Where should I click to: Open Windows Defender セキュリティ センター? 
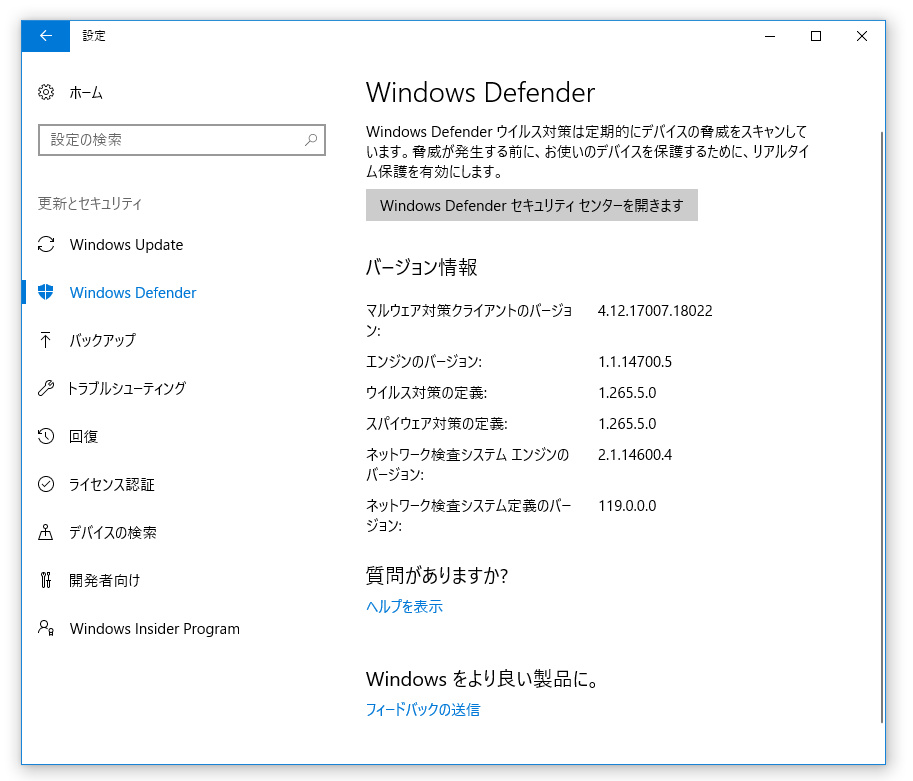531,205
